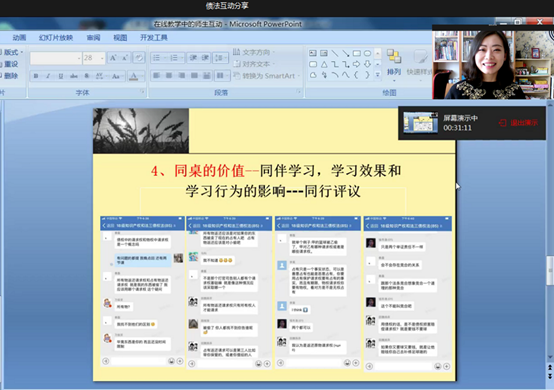Select the right arrow shape

click(x=356, y=64)
